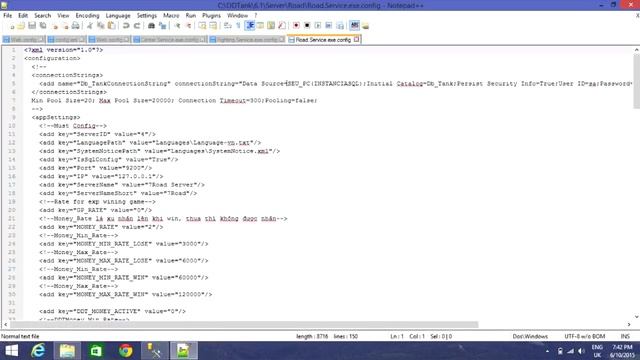This screenshot has width=640, height=360.
Task: Open the Windows Start button
Action: (11, 351)
